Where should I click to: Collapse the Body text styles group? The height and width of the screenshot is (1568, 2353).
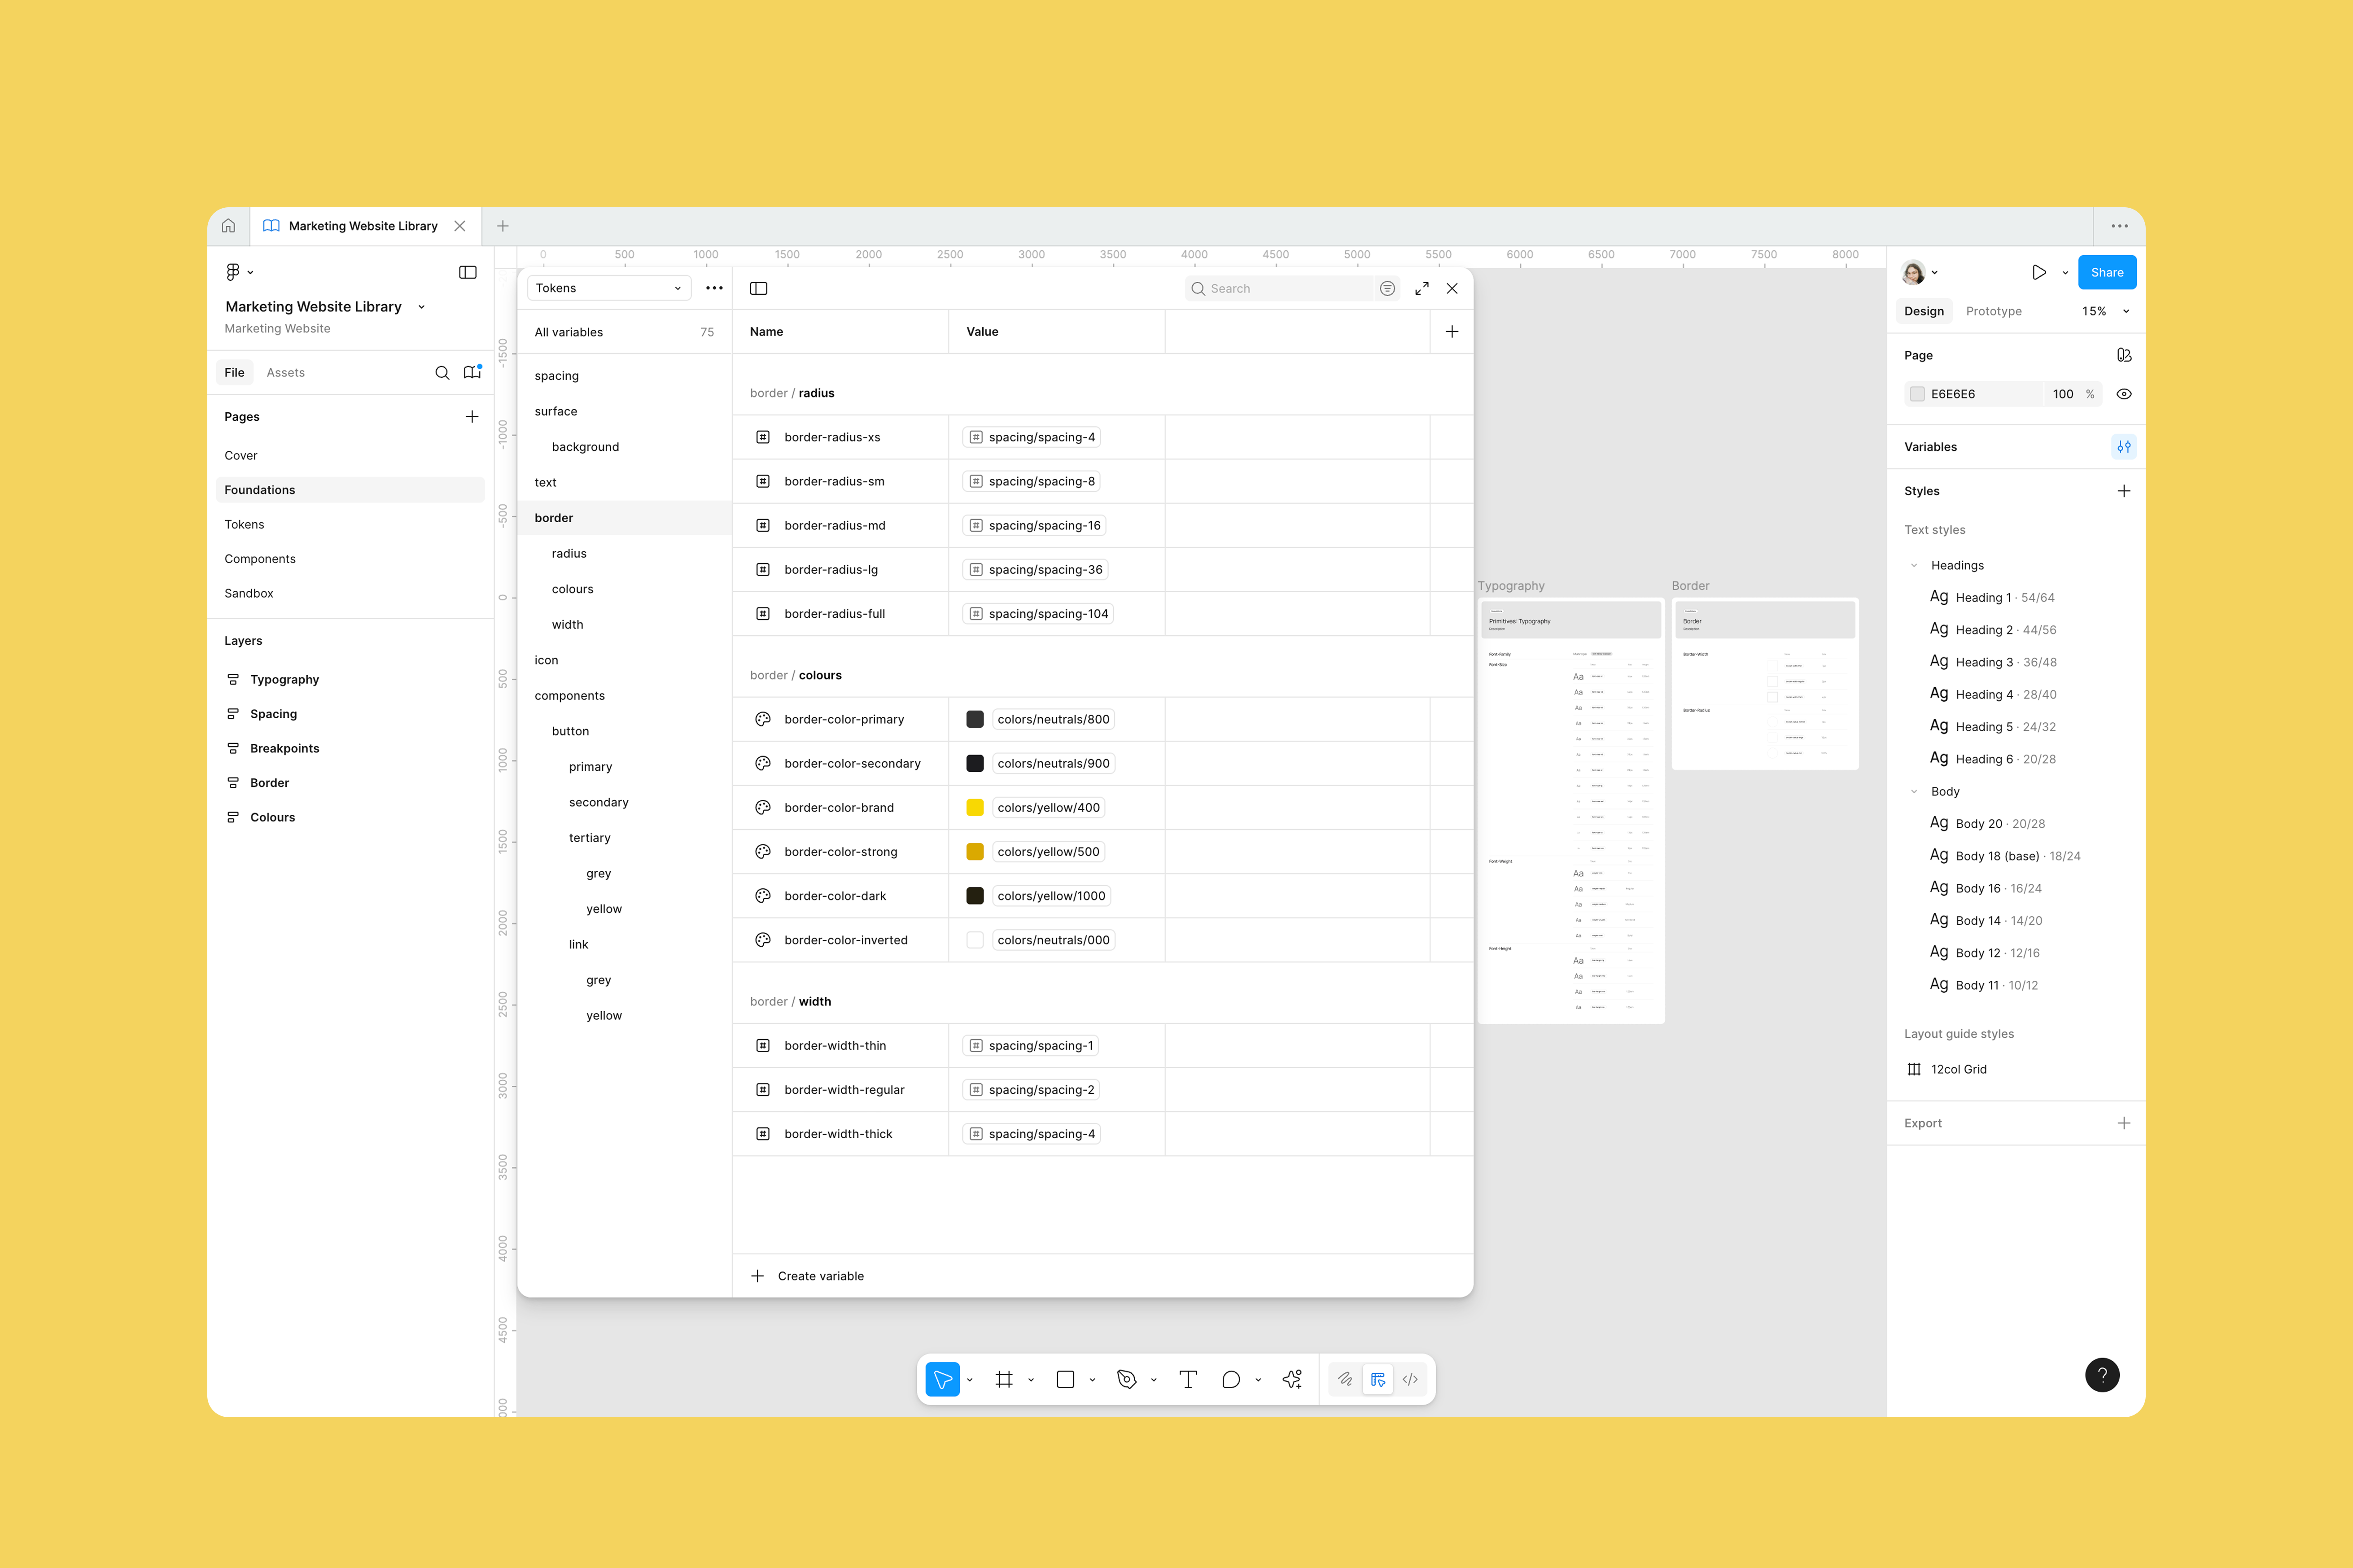(1914, 791)
